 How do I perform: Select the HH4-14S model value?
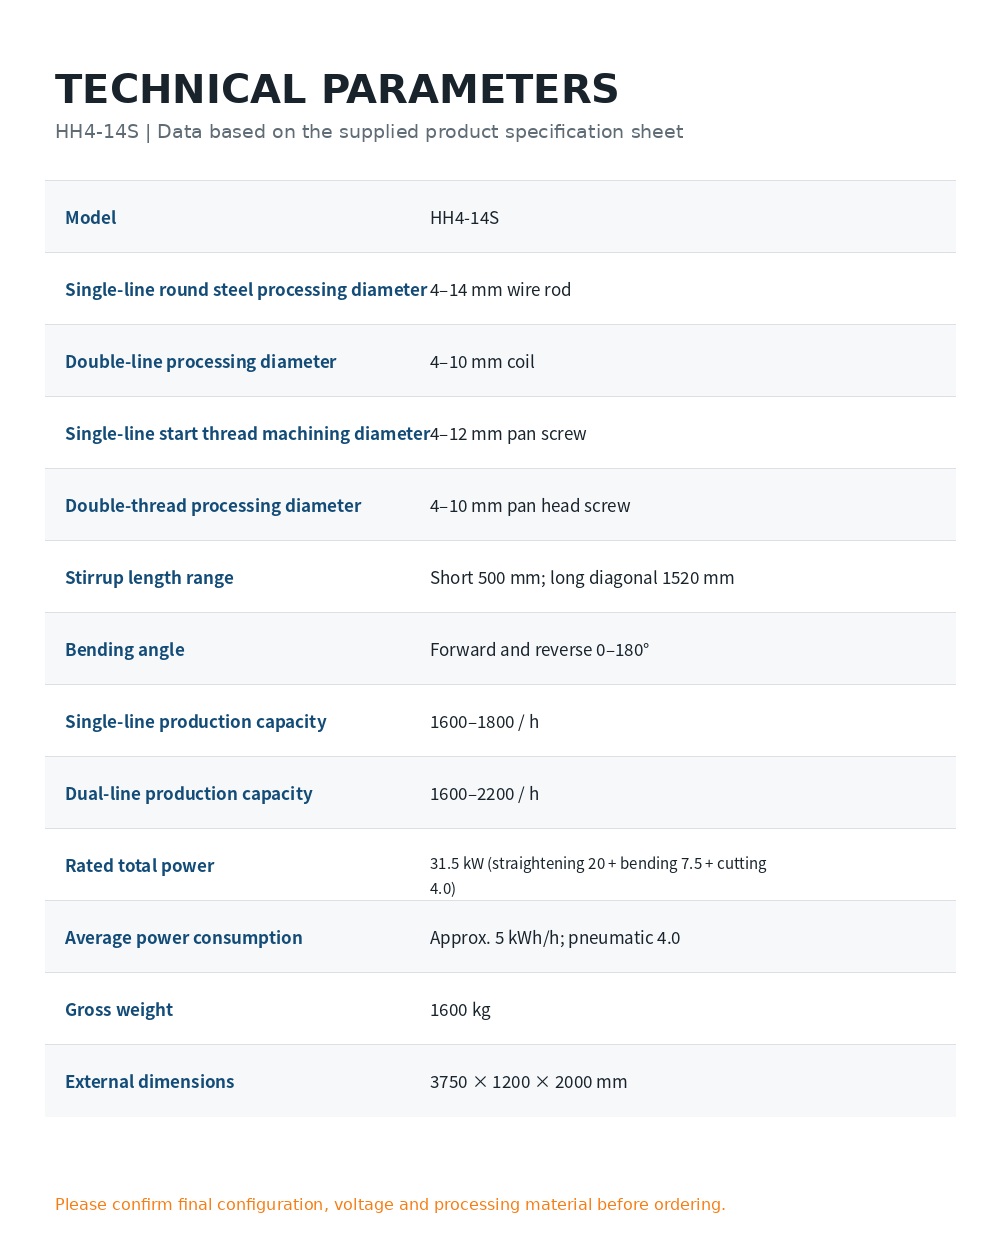[x=464, y=217]
